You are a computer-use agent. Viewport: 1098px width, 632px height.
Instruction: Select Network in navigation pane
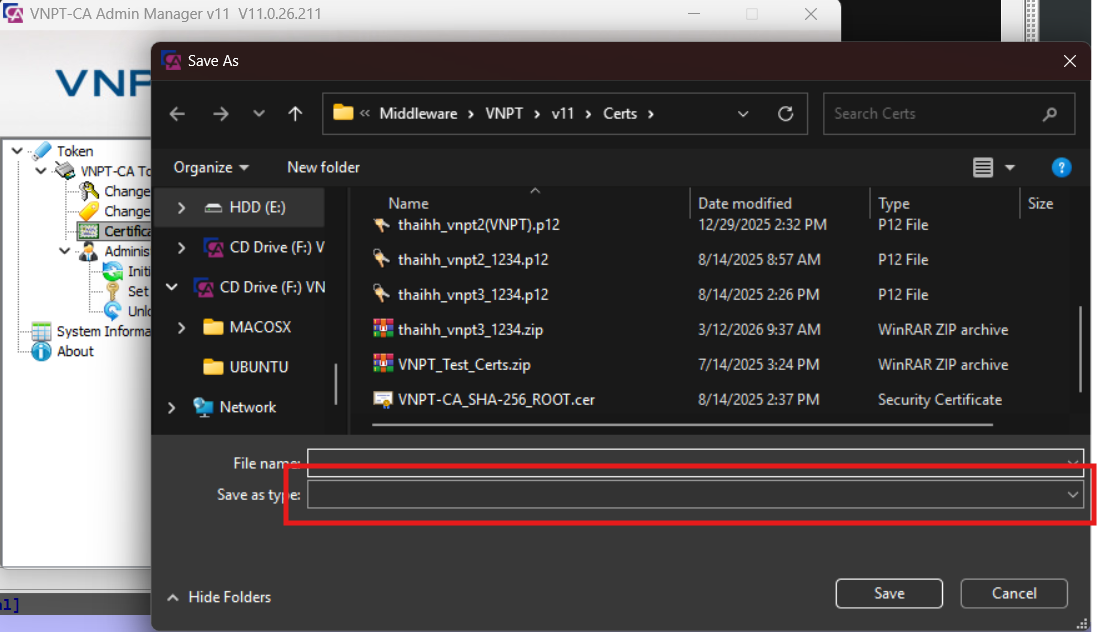247,407
